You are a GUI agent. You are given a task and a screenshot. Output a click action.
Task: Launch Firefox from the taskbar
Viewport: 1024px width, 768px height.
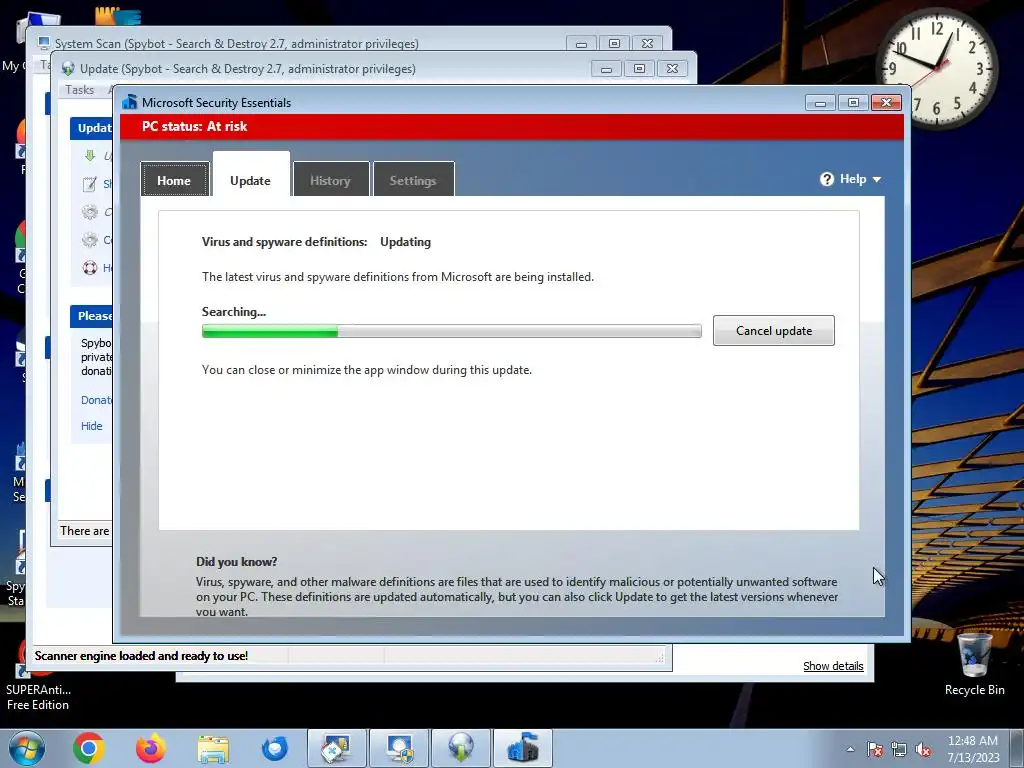point(150,748)
